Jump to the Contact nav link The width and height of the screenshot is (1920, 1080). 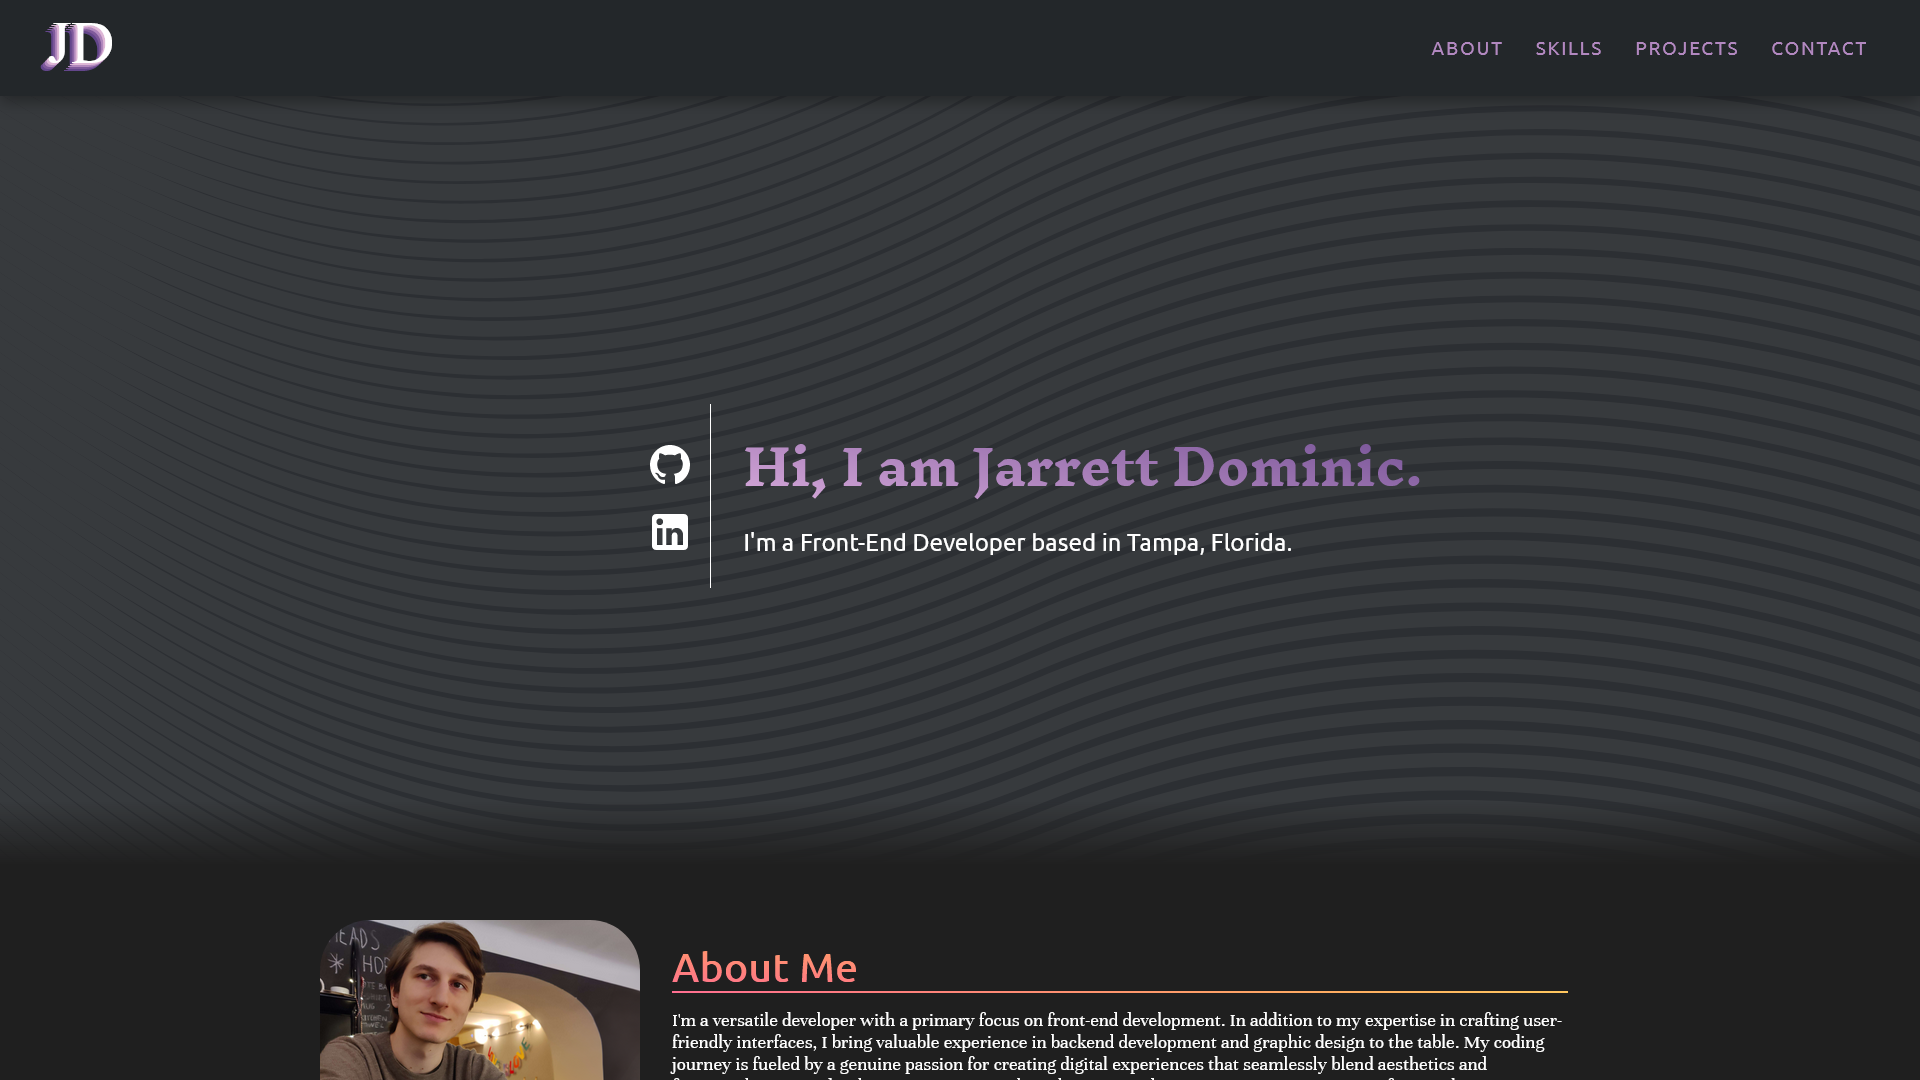coord(1818,48)
